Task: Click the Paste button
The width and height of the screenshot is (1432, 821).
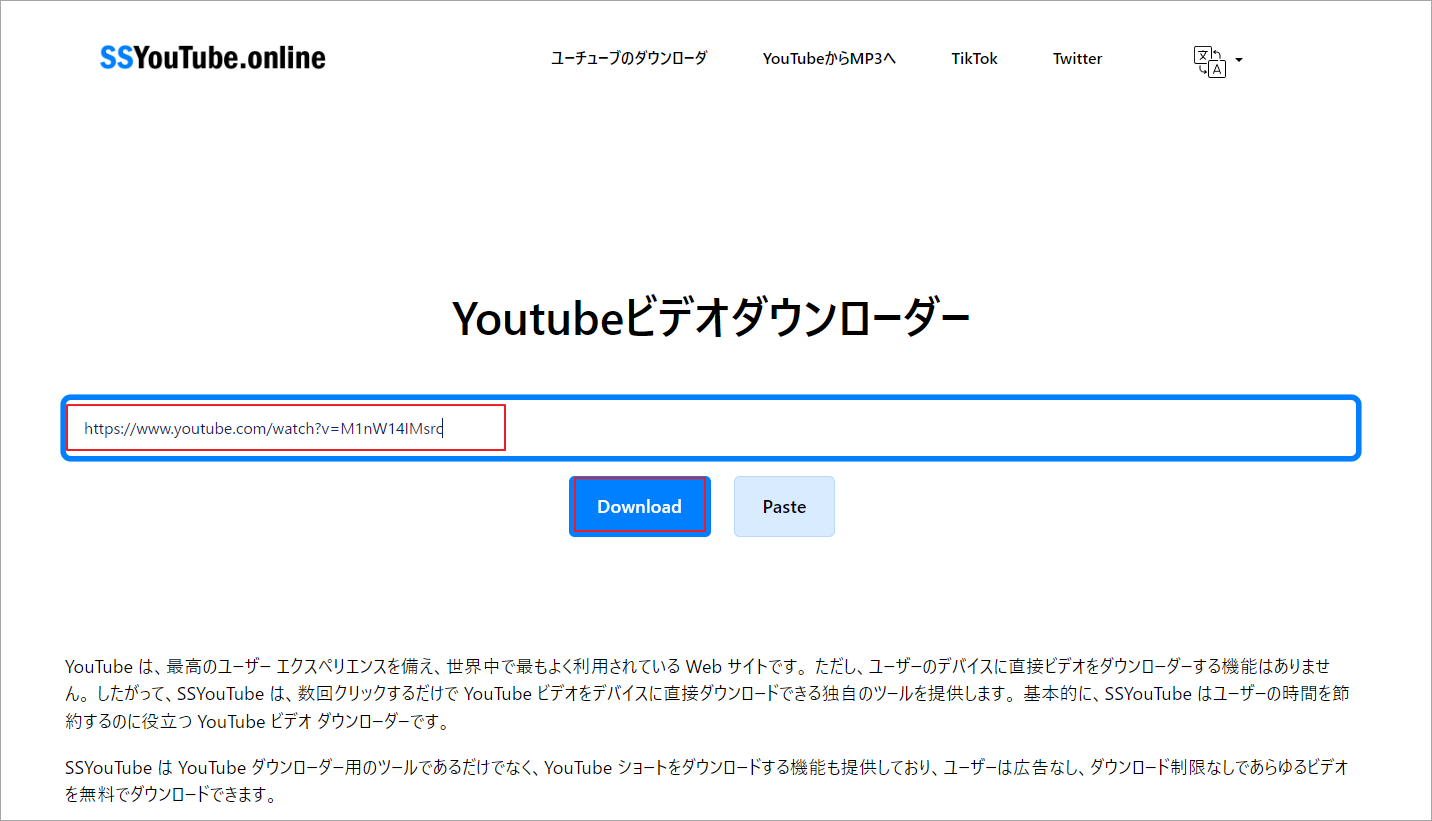Action: (x=784, y=506)
